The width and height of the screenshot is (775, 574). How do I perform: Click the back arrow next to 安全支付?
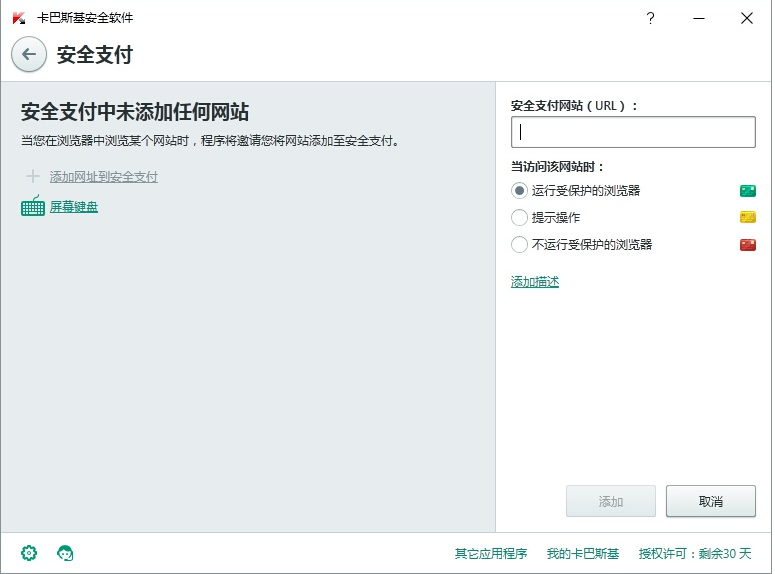(x=29, y=55)
